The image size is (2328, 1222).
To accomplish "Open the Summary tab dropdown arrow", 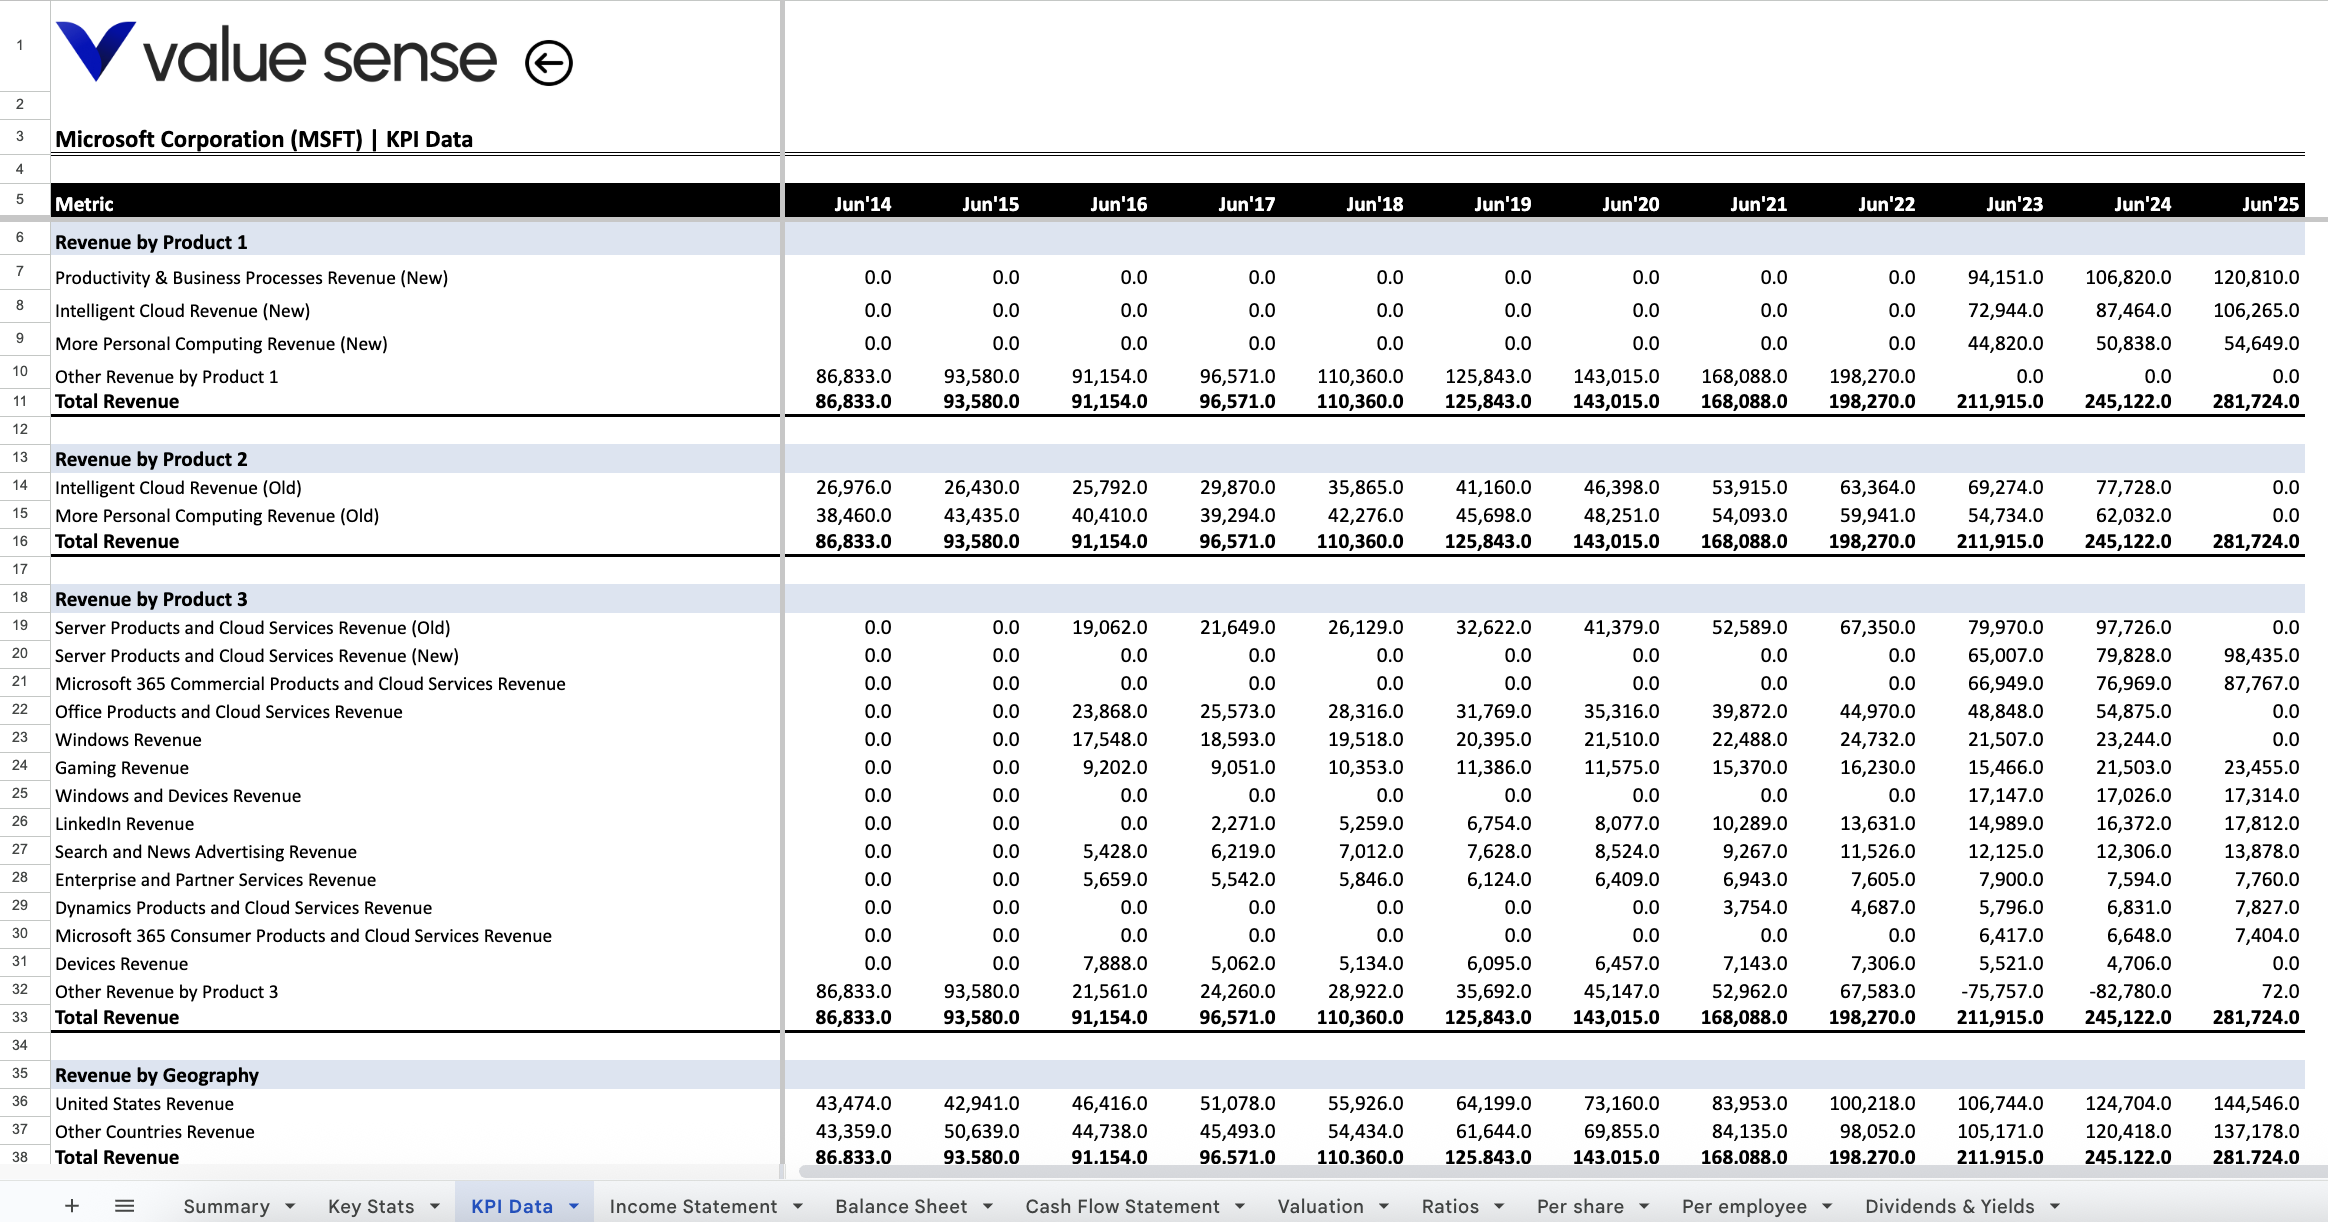I will coord(290,1206).
